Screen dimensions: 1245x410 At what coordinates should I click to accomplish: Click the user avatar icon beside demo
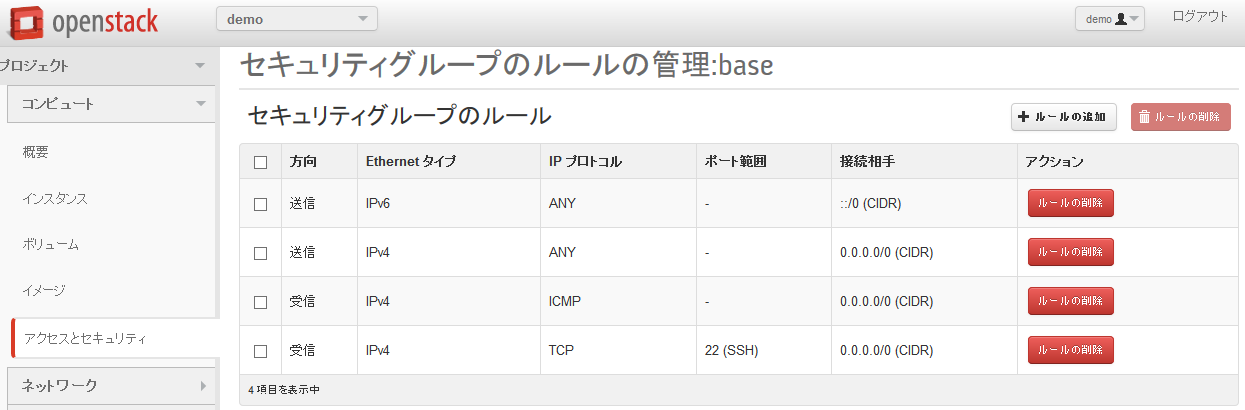click(1121, 19)
